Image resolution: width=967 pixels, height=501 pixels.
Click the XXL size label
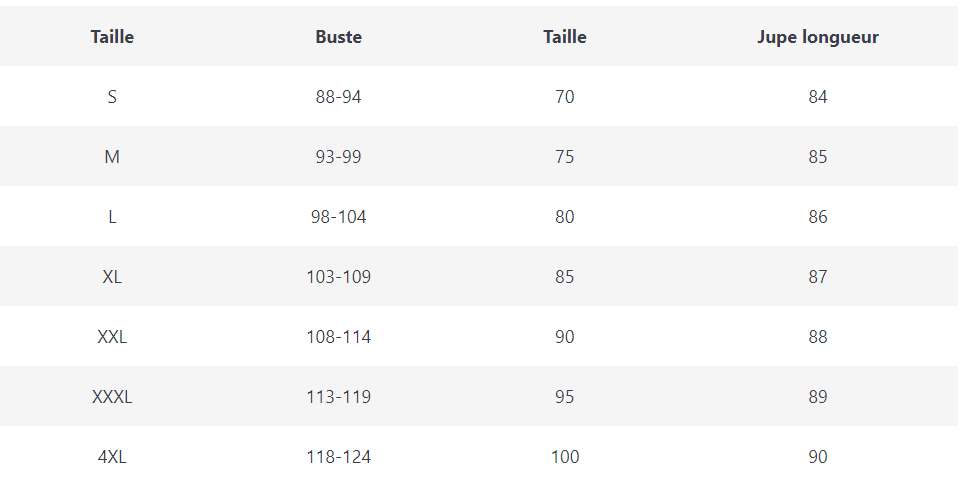click(x=112, y=337)
